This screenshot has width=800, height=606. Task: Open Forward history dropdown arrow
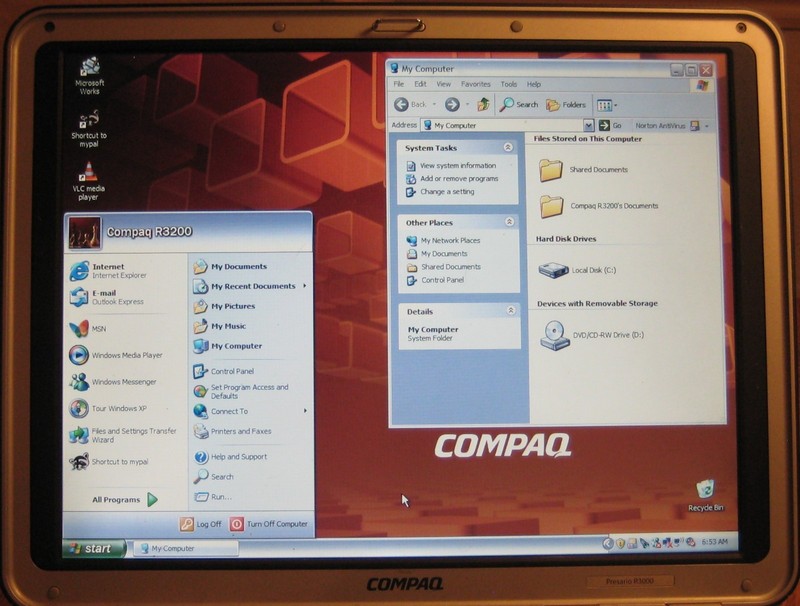click(467, 105)
